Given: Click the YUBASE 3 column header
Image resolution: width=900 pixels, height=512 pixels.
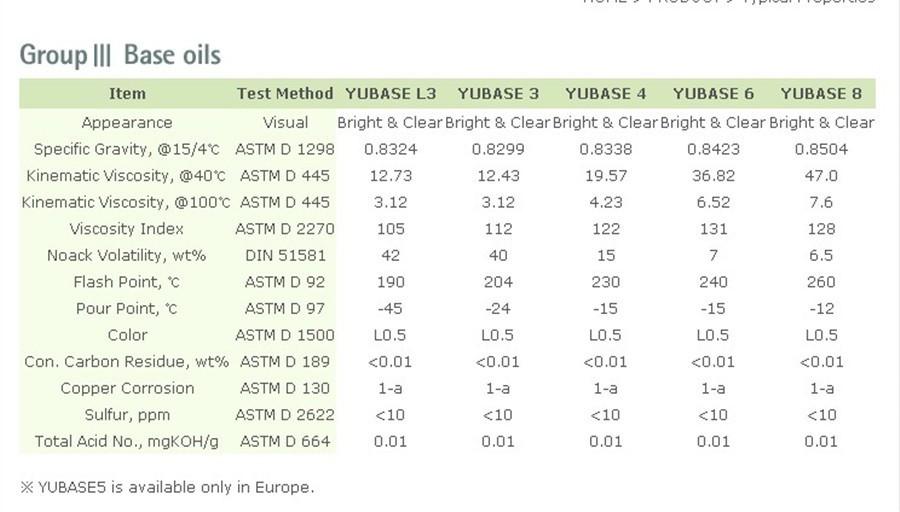Looking at the screenshot, I should coord(498,94).
